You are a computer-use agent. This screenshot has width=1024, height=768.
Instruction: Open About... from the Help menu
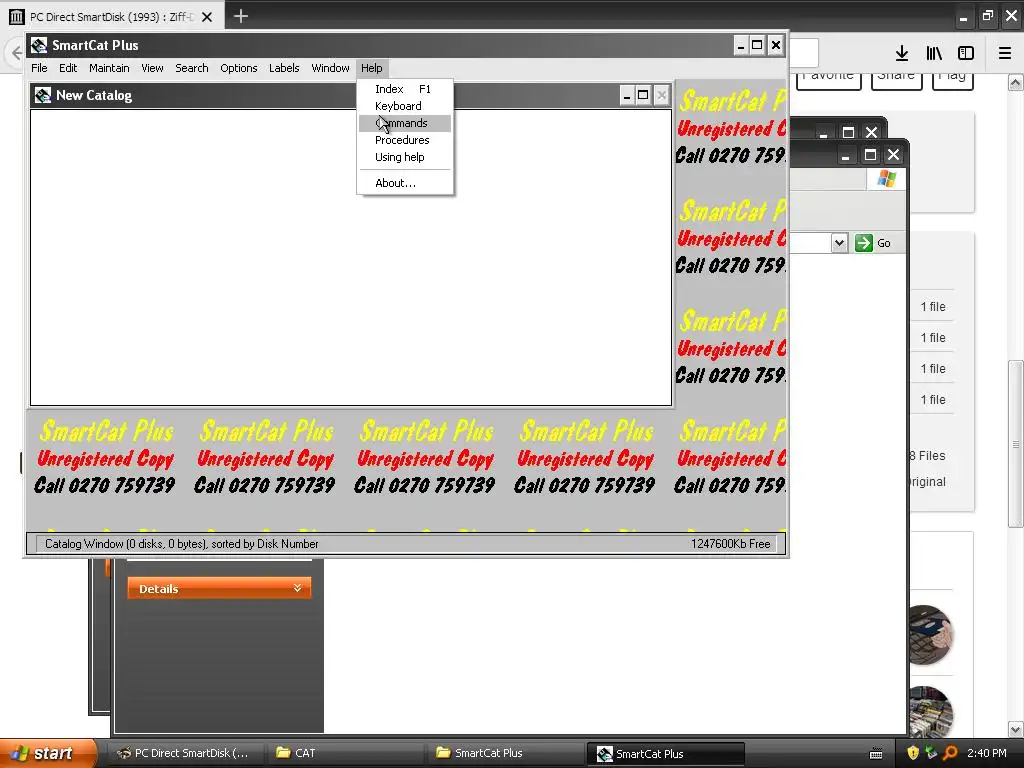(x=405, y=183)
